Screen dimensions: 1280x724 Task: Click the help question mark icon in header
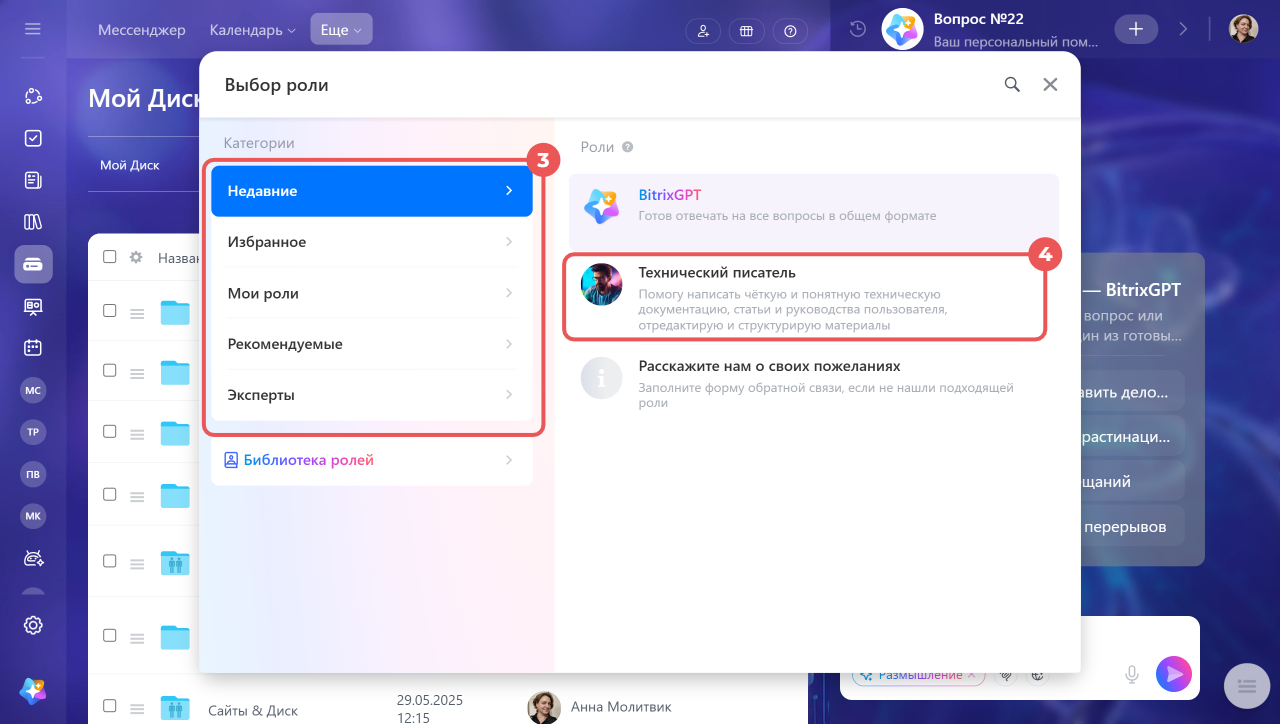[x=790, y=31]
